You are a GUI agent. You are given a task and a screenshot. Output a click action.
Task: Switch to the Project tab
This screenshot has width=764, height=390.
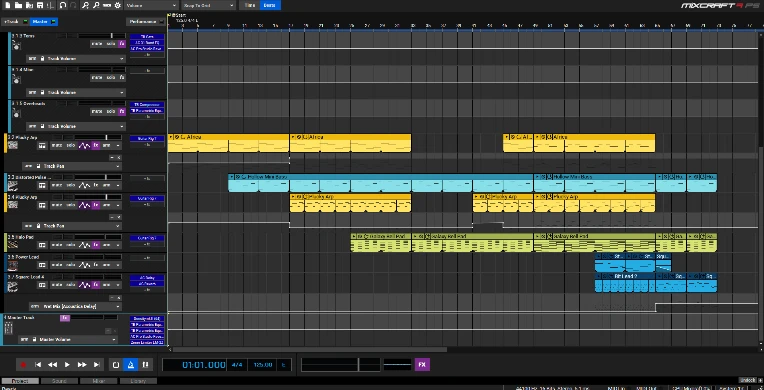pos(20,381)
